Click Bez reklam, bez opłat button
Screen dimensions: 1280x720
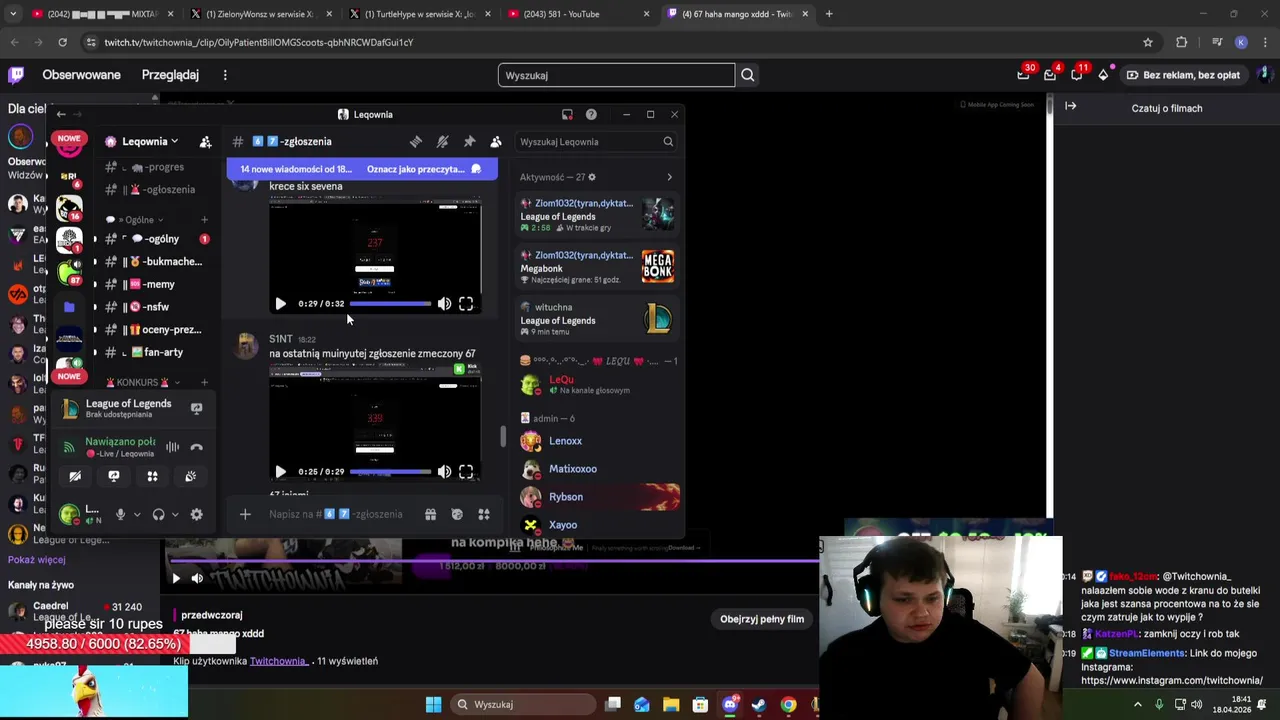[1183, 75]
